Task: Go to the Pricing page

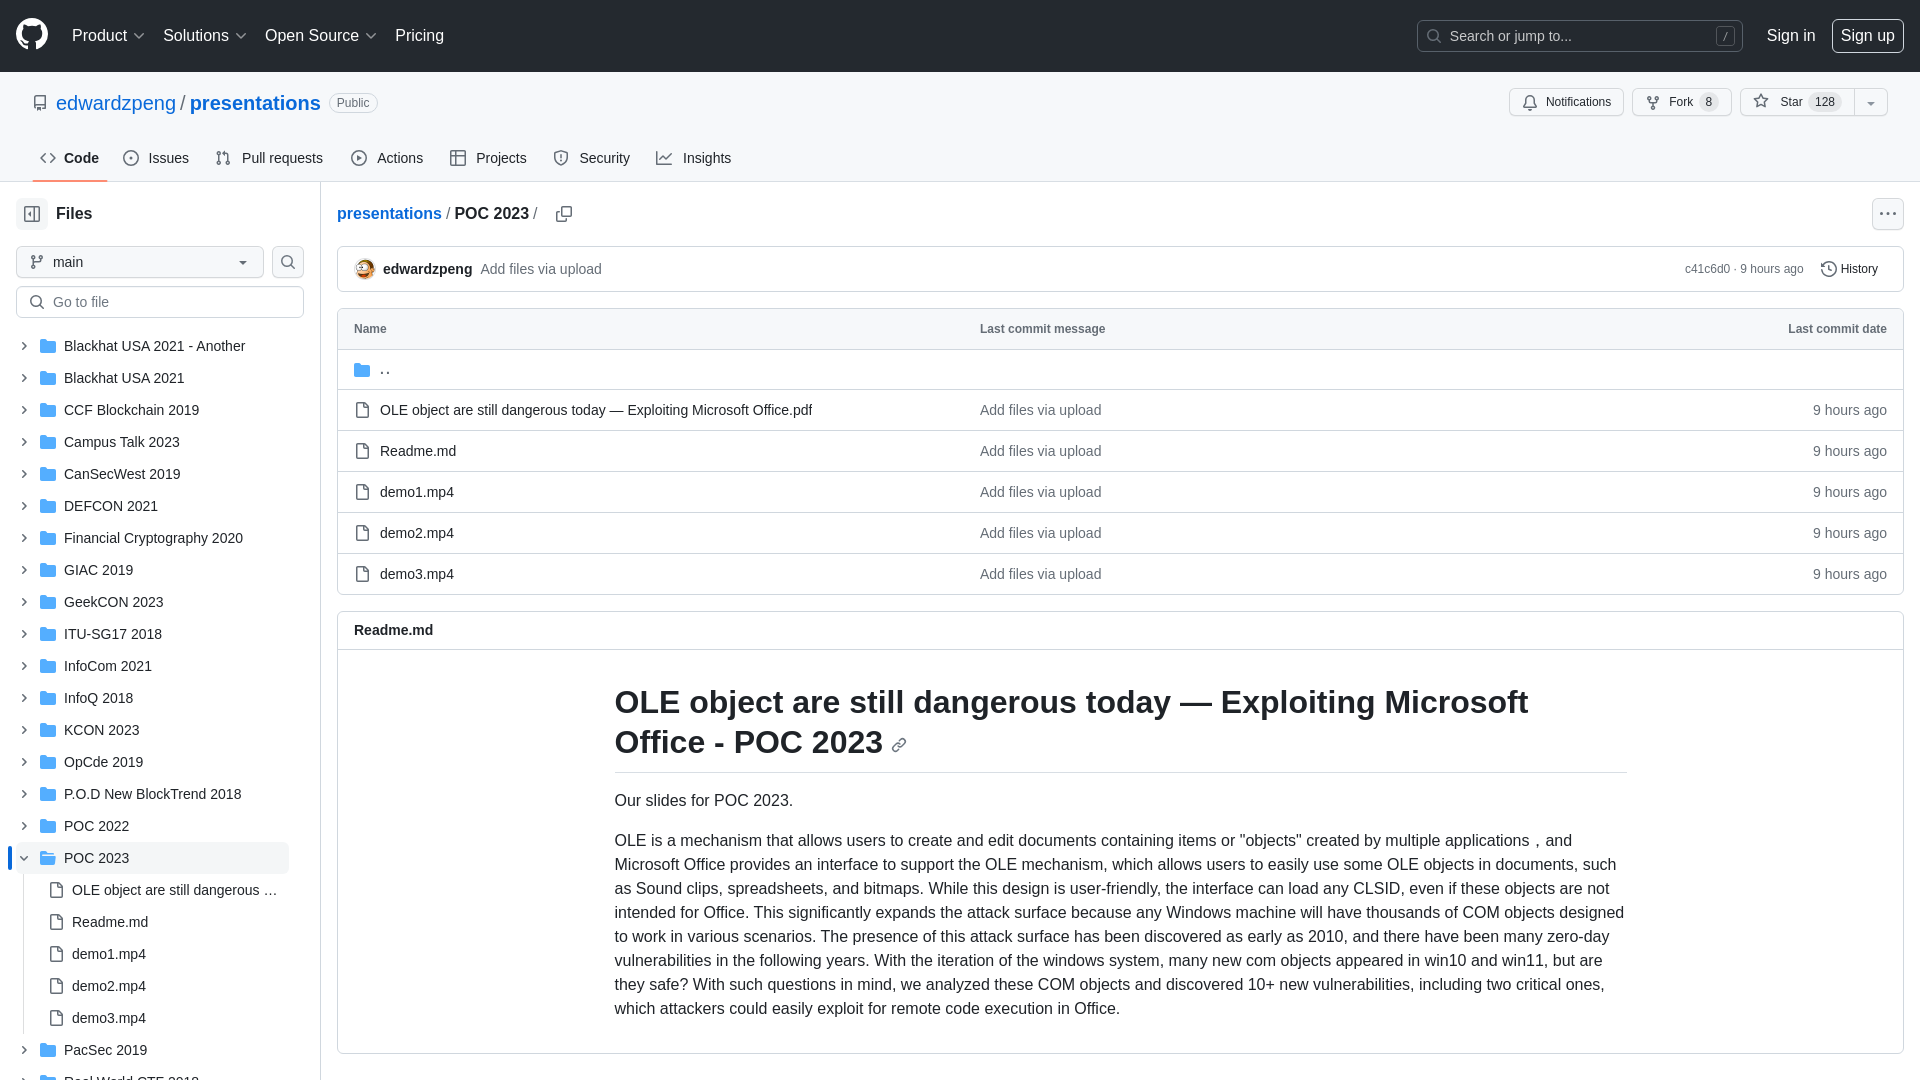Action: pos(419,36)
